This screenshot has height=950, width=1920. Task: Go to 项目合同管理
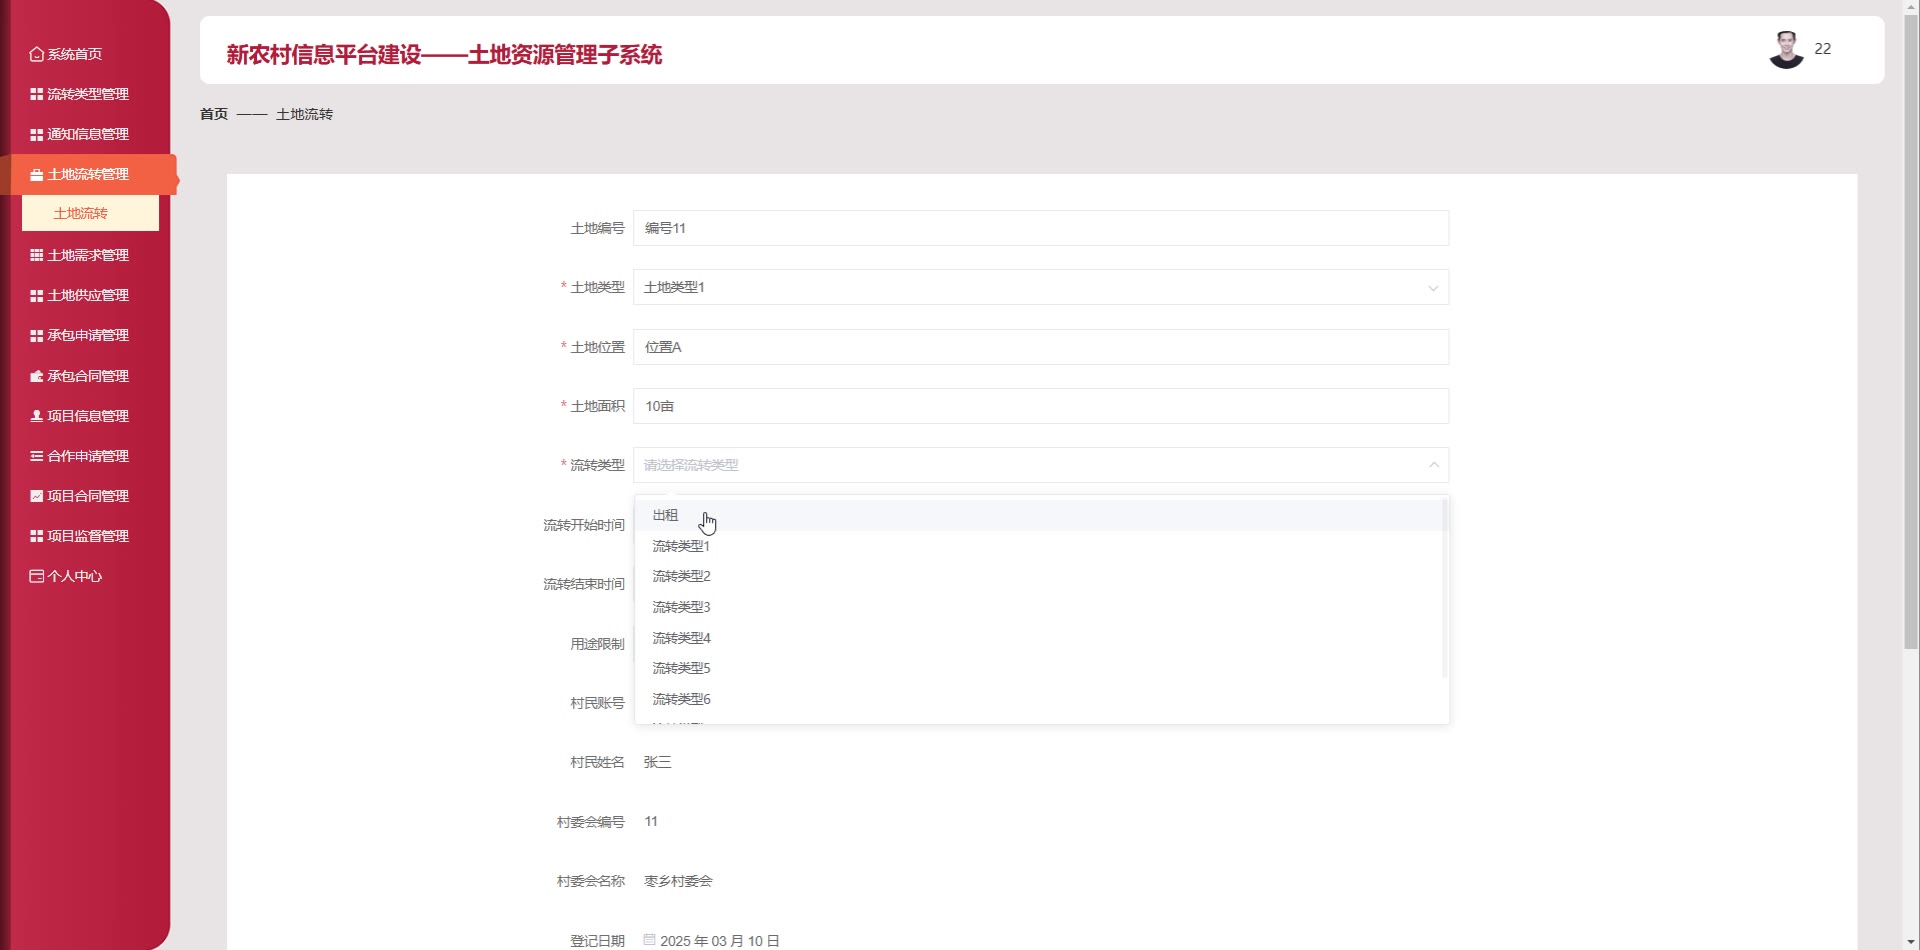click(88, 496)
